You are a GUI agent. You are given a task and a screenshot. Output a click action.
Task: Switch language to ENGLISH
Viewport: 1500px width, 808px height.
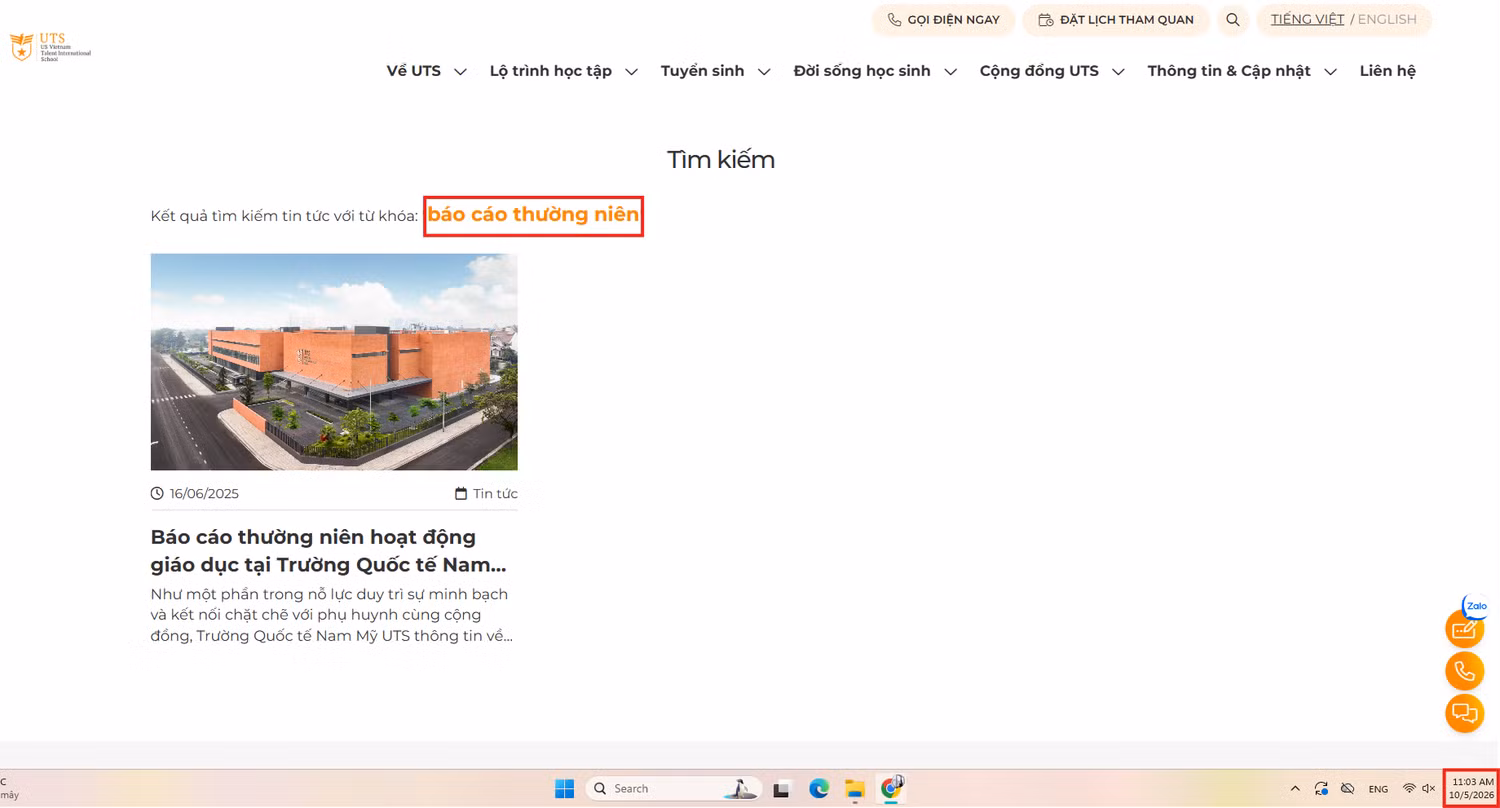pyautogui.click(x=1387, y=19)
